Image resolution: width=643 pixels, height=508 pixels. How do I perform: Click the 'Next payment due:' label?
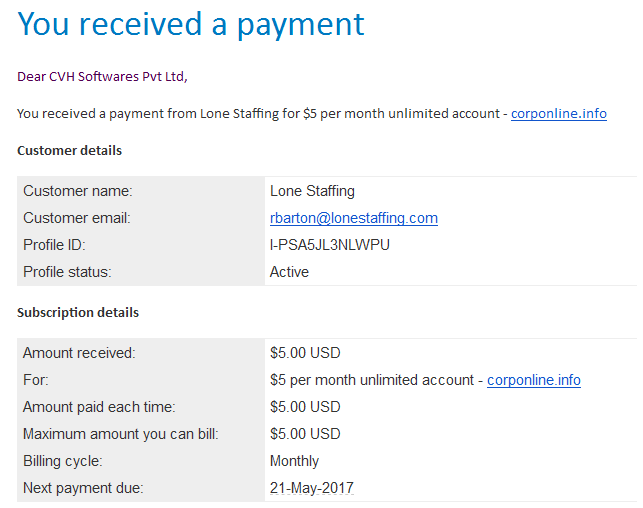83,488
